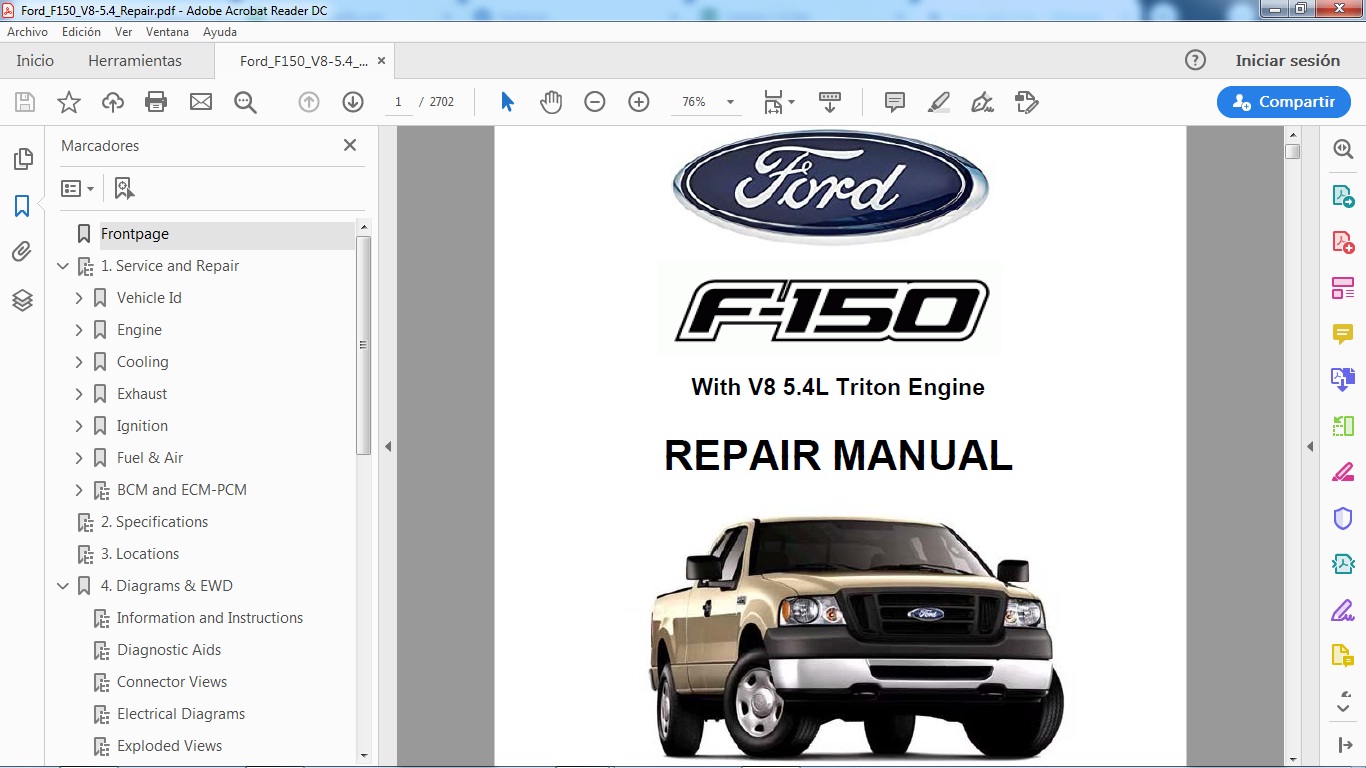Expand the Cooling bookmark
Screen dimensions: 1366x768
click(79, 362)
